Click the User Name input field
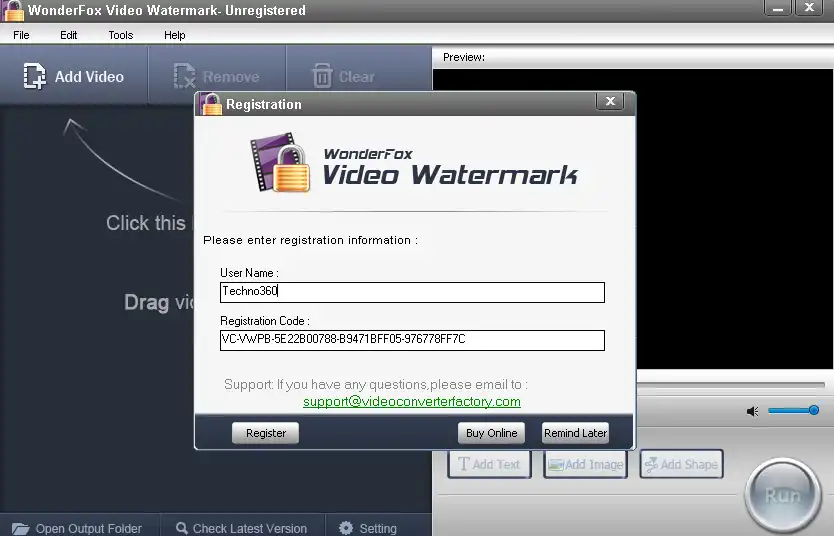The image size is (834, 536). coord(412,292)
